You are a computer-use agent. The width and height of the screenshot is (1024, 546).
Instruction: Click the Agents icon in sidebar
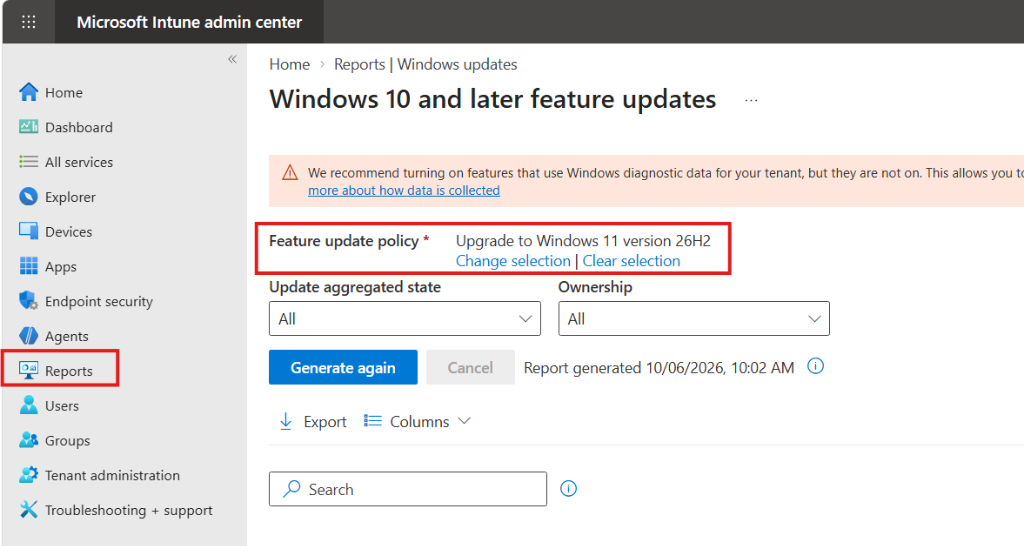coord(28,336)
